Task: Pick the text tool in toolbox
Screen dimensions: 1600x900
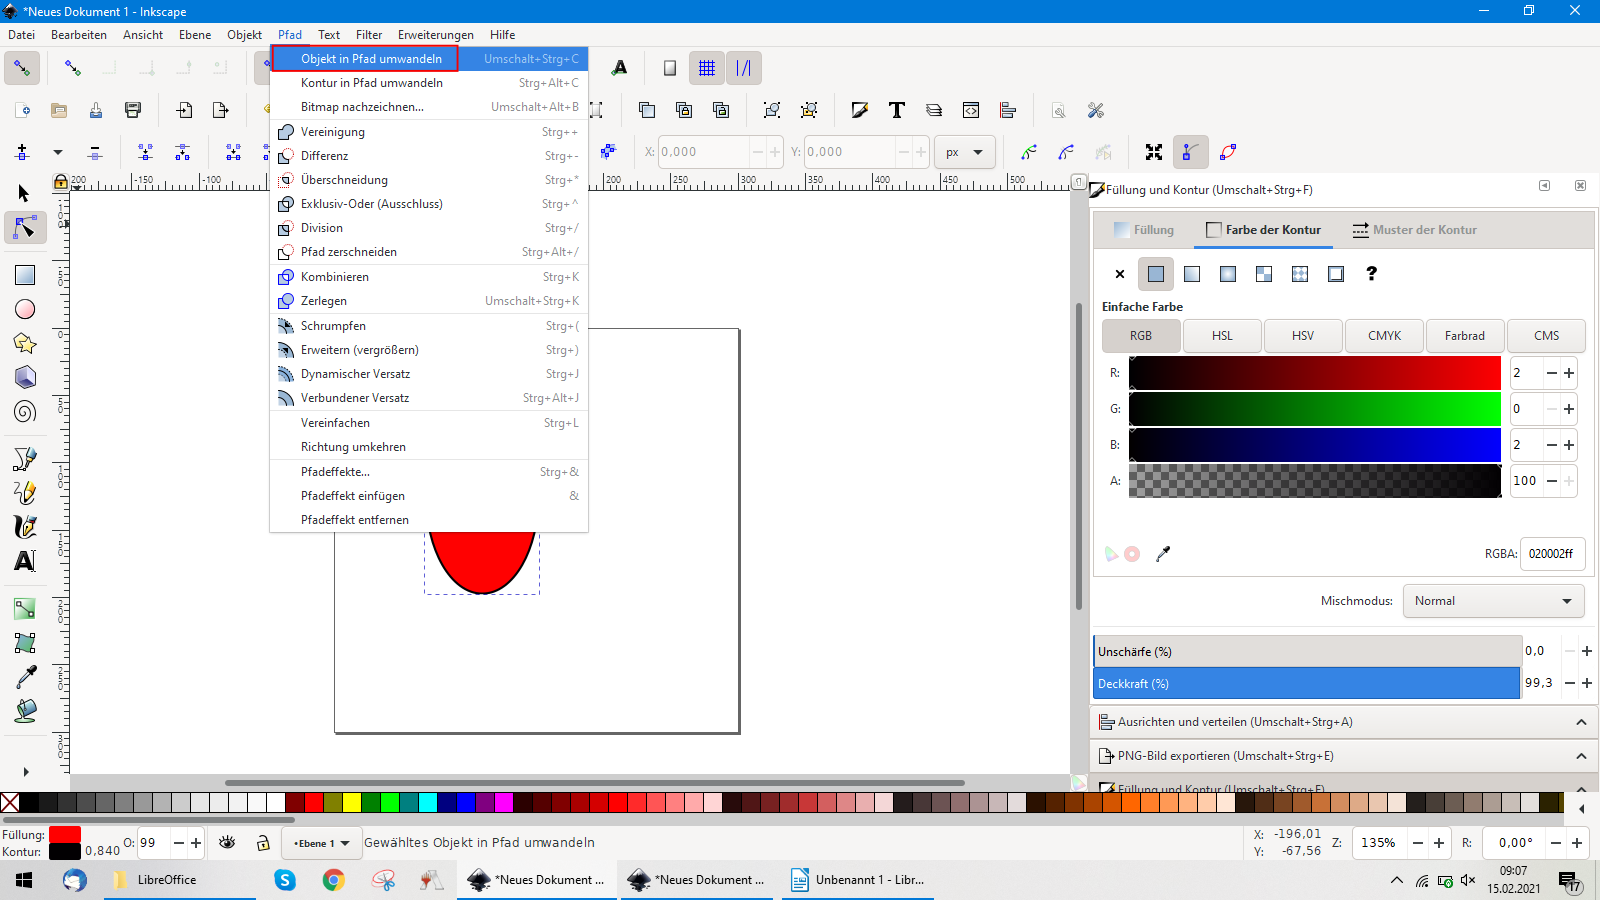Action: click(x=25, y=561)
